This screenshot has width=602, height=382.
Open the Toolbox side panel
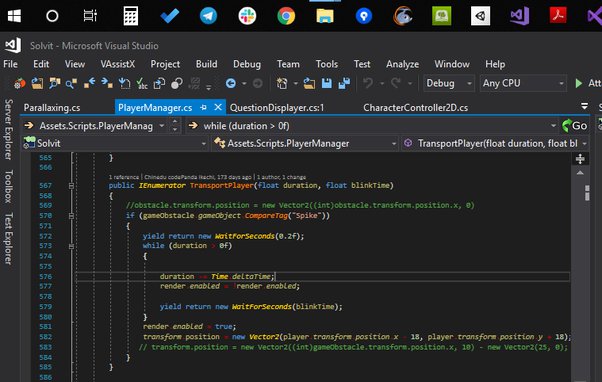click(8, 186)
